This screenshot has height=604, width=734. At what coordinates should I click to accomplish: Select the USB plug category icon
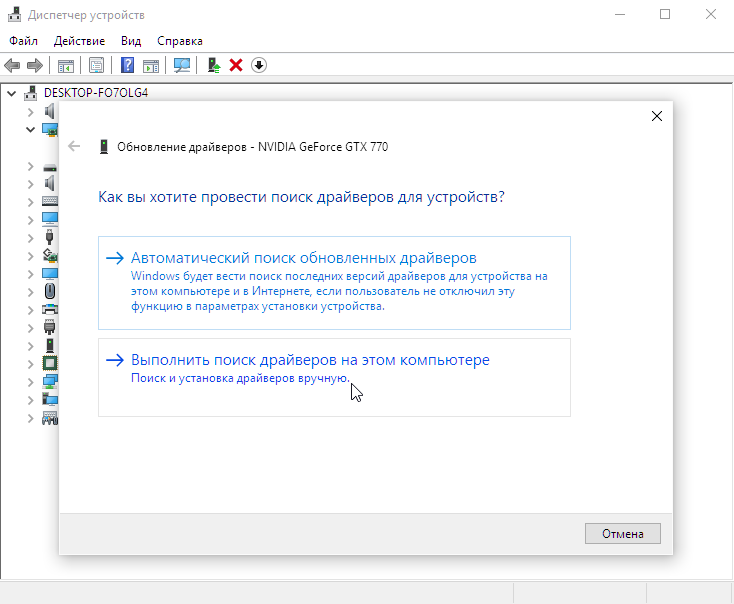point(50,237)
